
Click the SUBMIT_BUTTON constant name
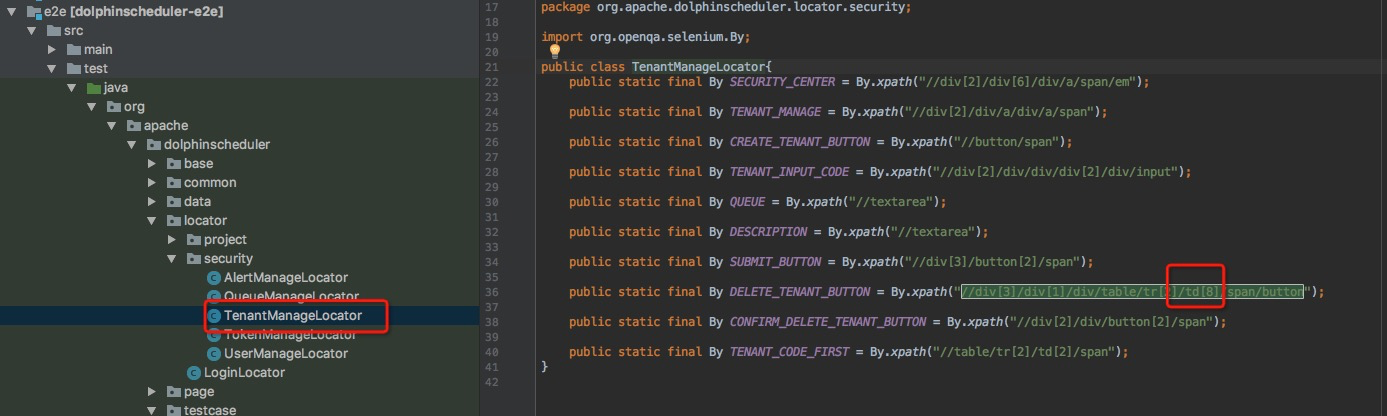coord(775,262)
